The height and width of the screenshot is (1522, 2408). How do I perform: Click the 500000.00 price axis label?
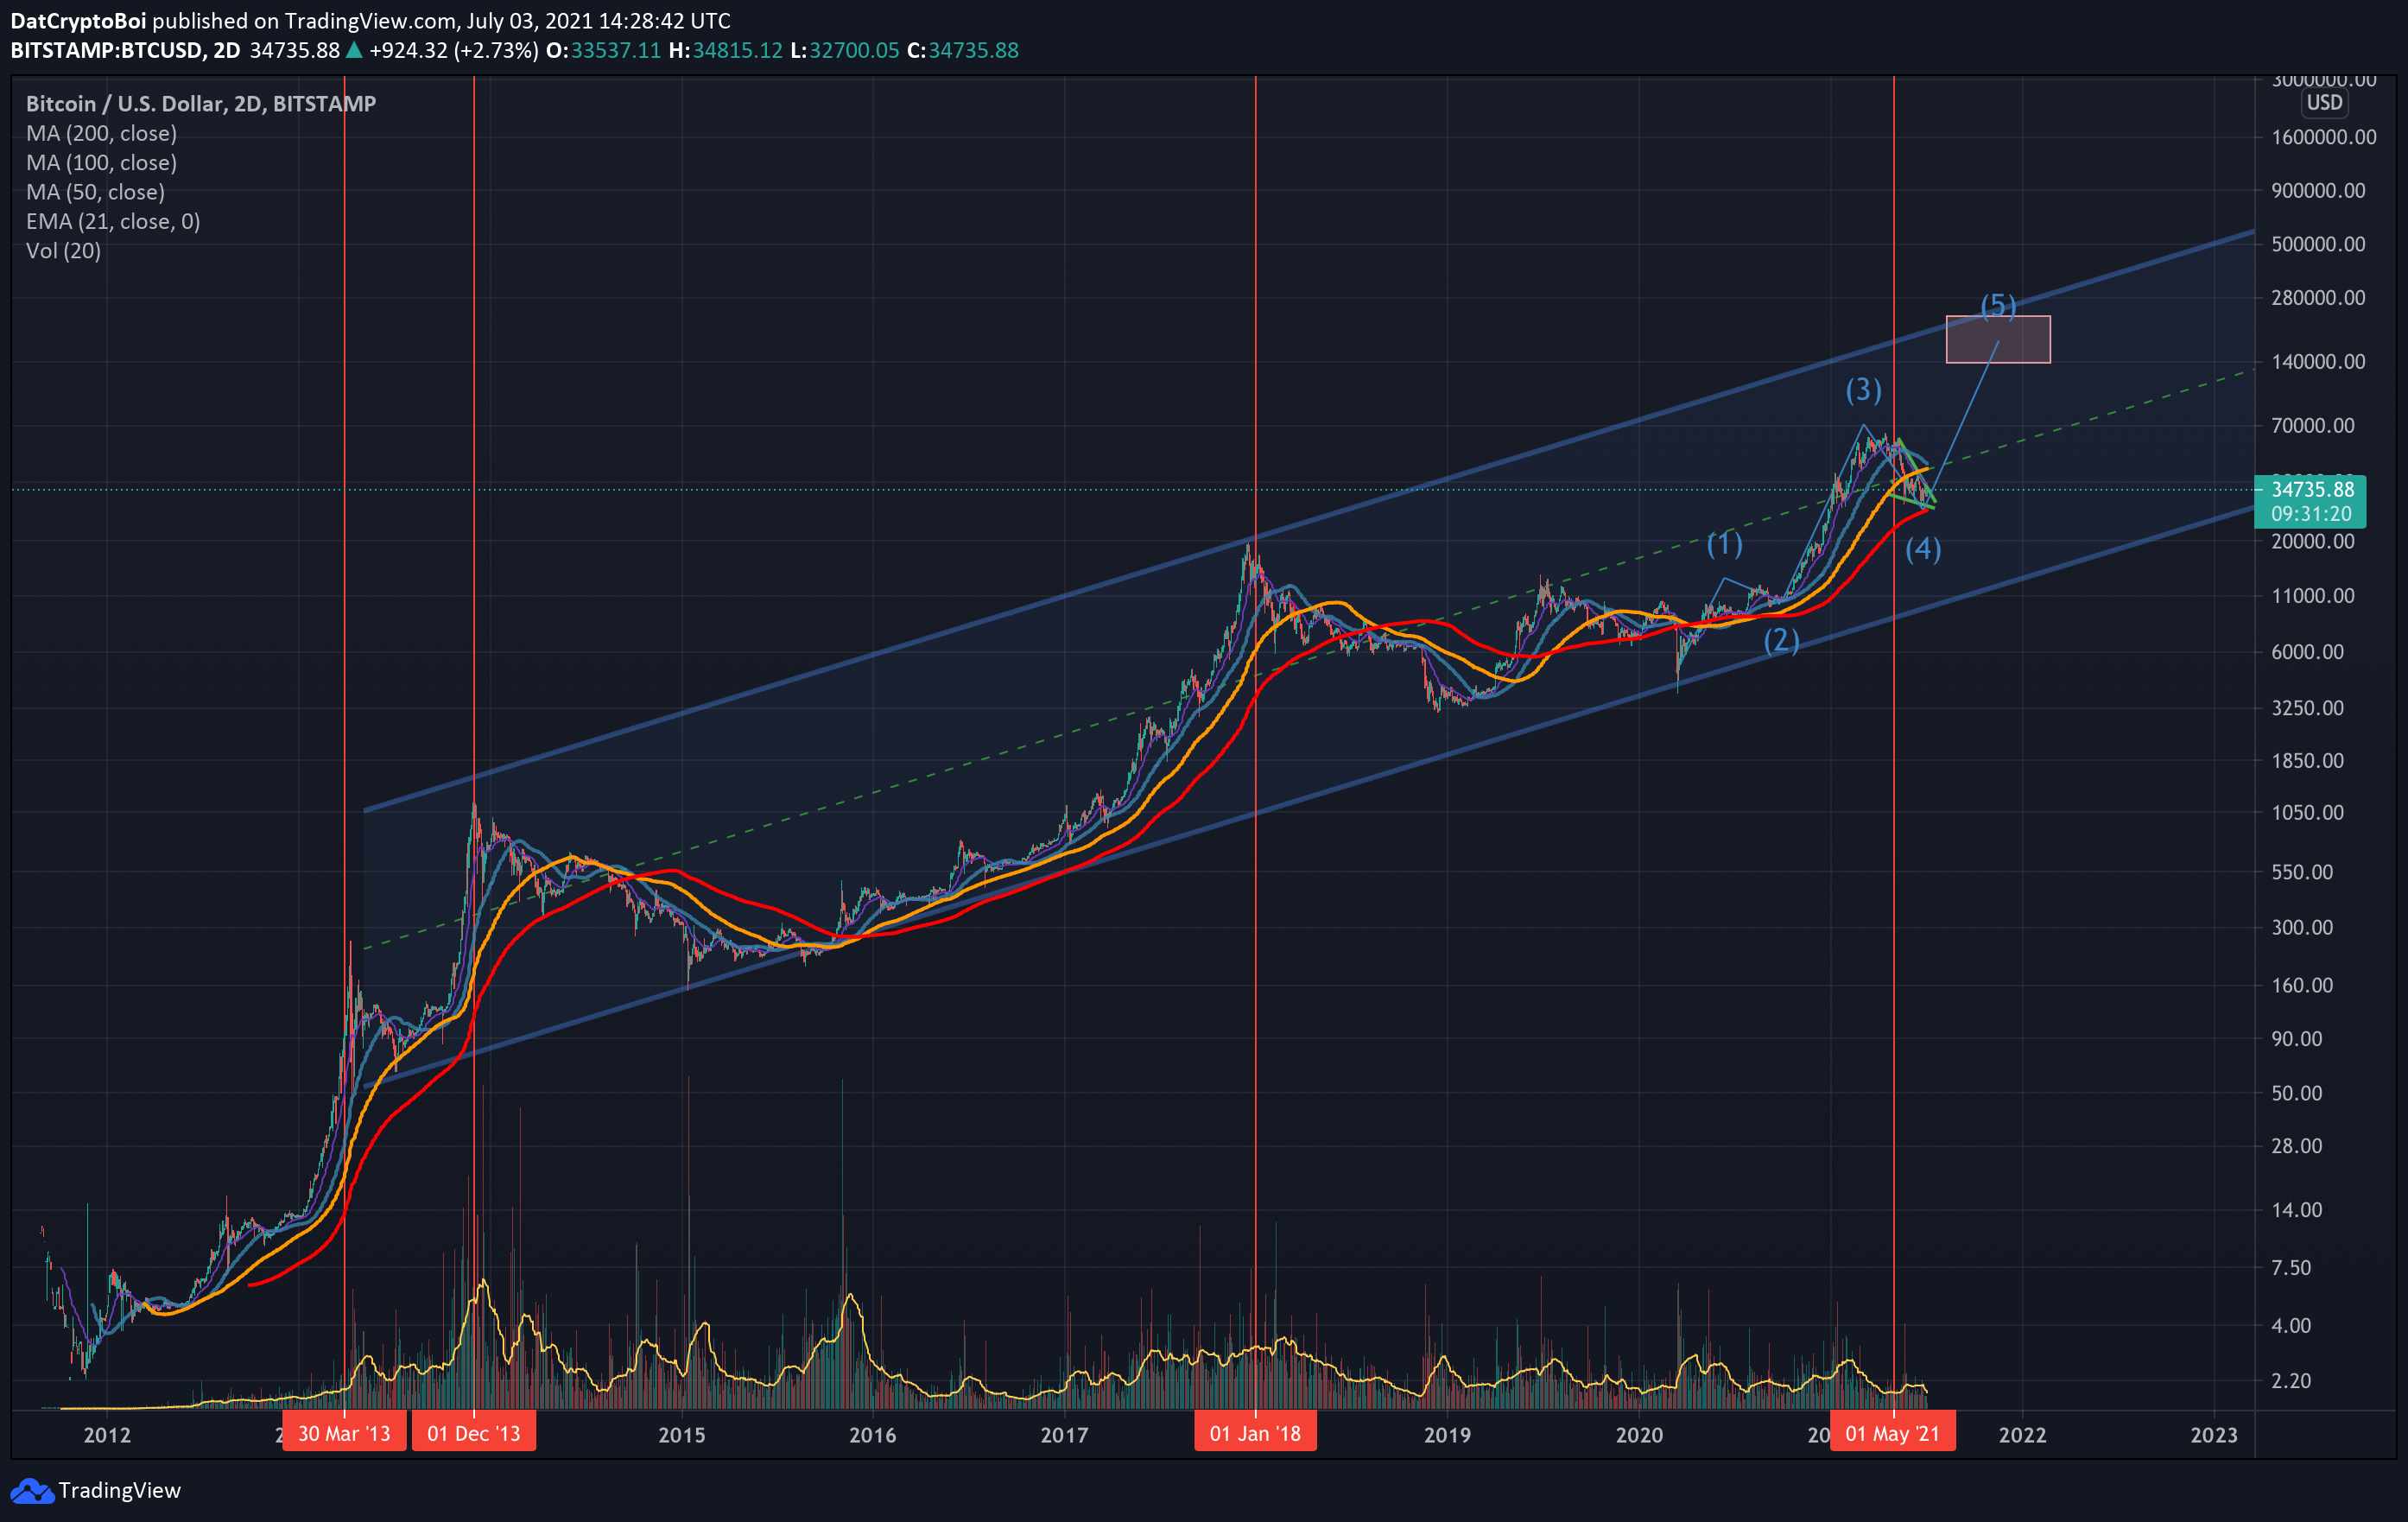[x=2318, y=244]
